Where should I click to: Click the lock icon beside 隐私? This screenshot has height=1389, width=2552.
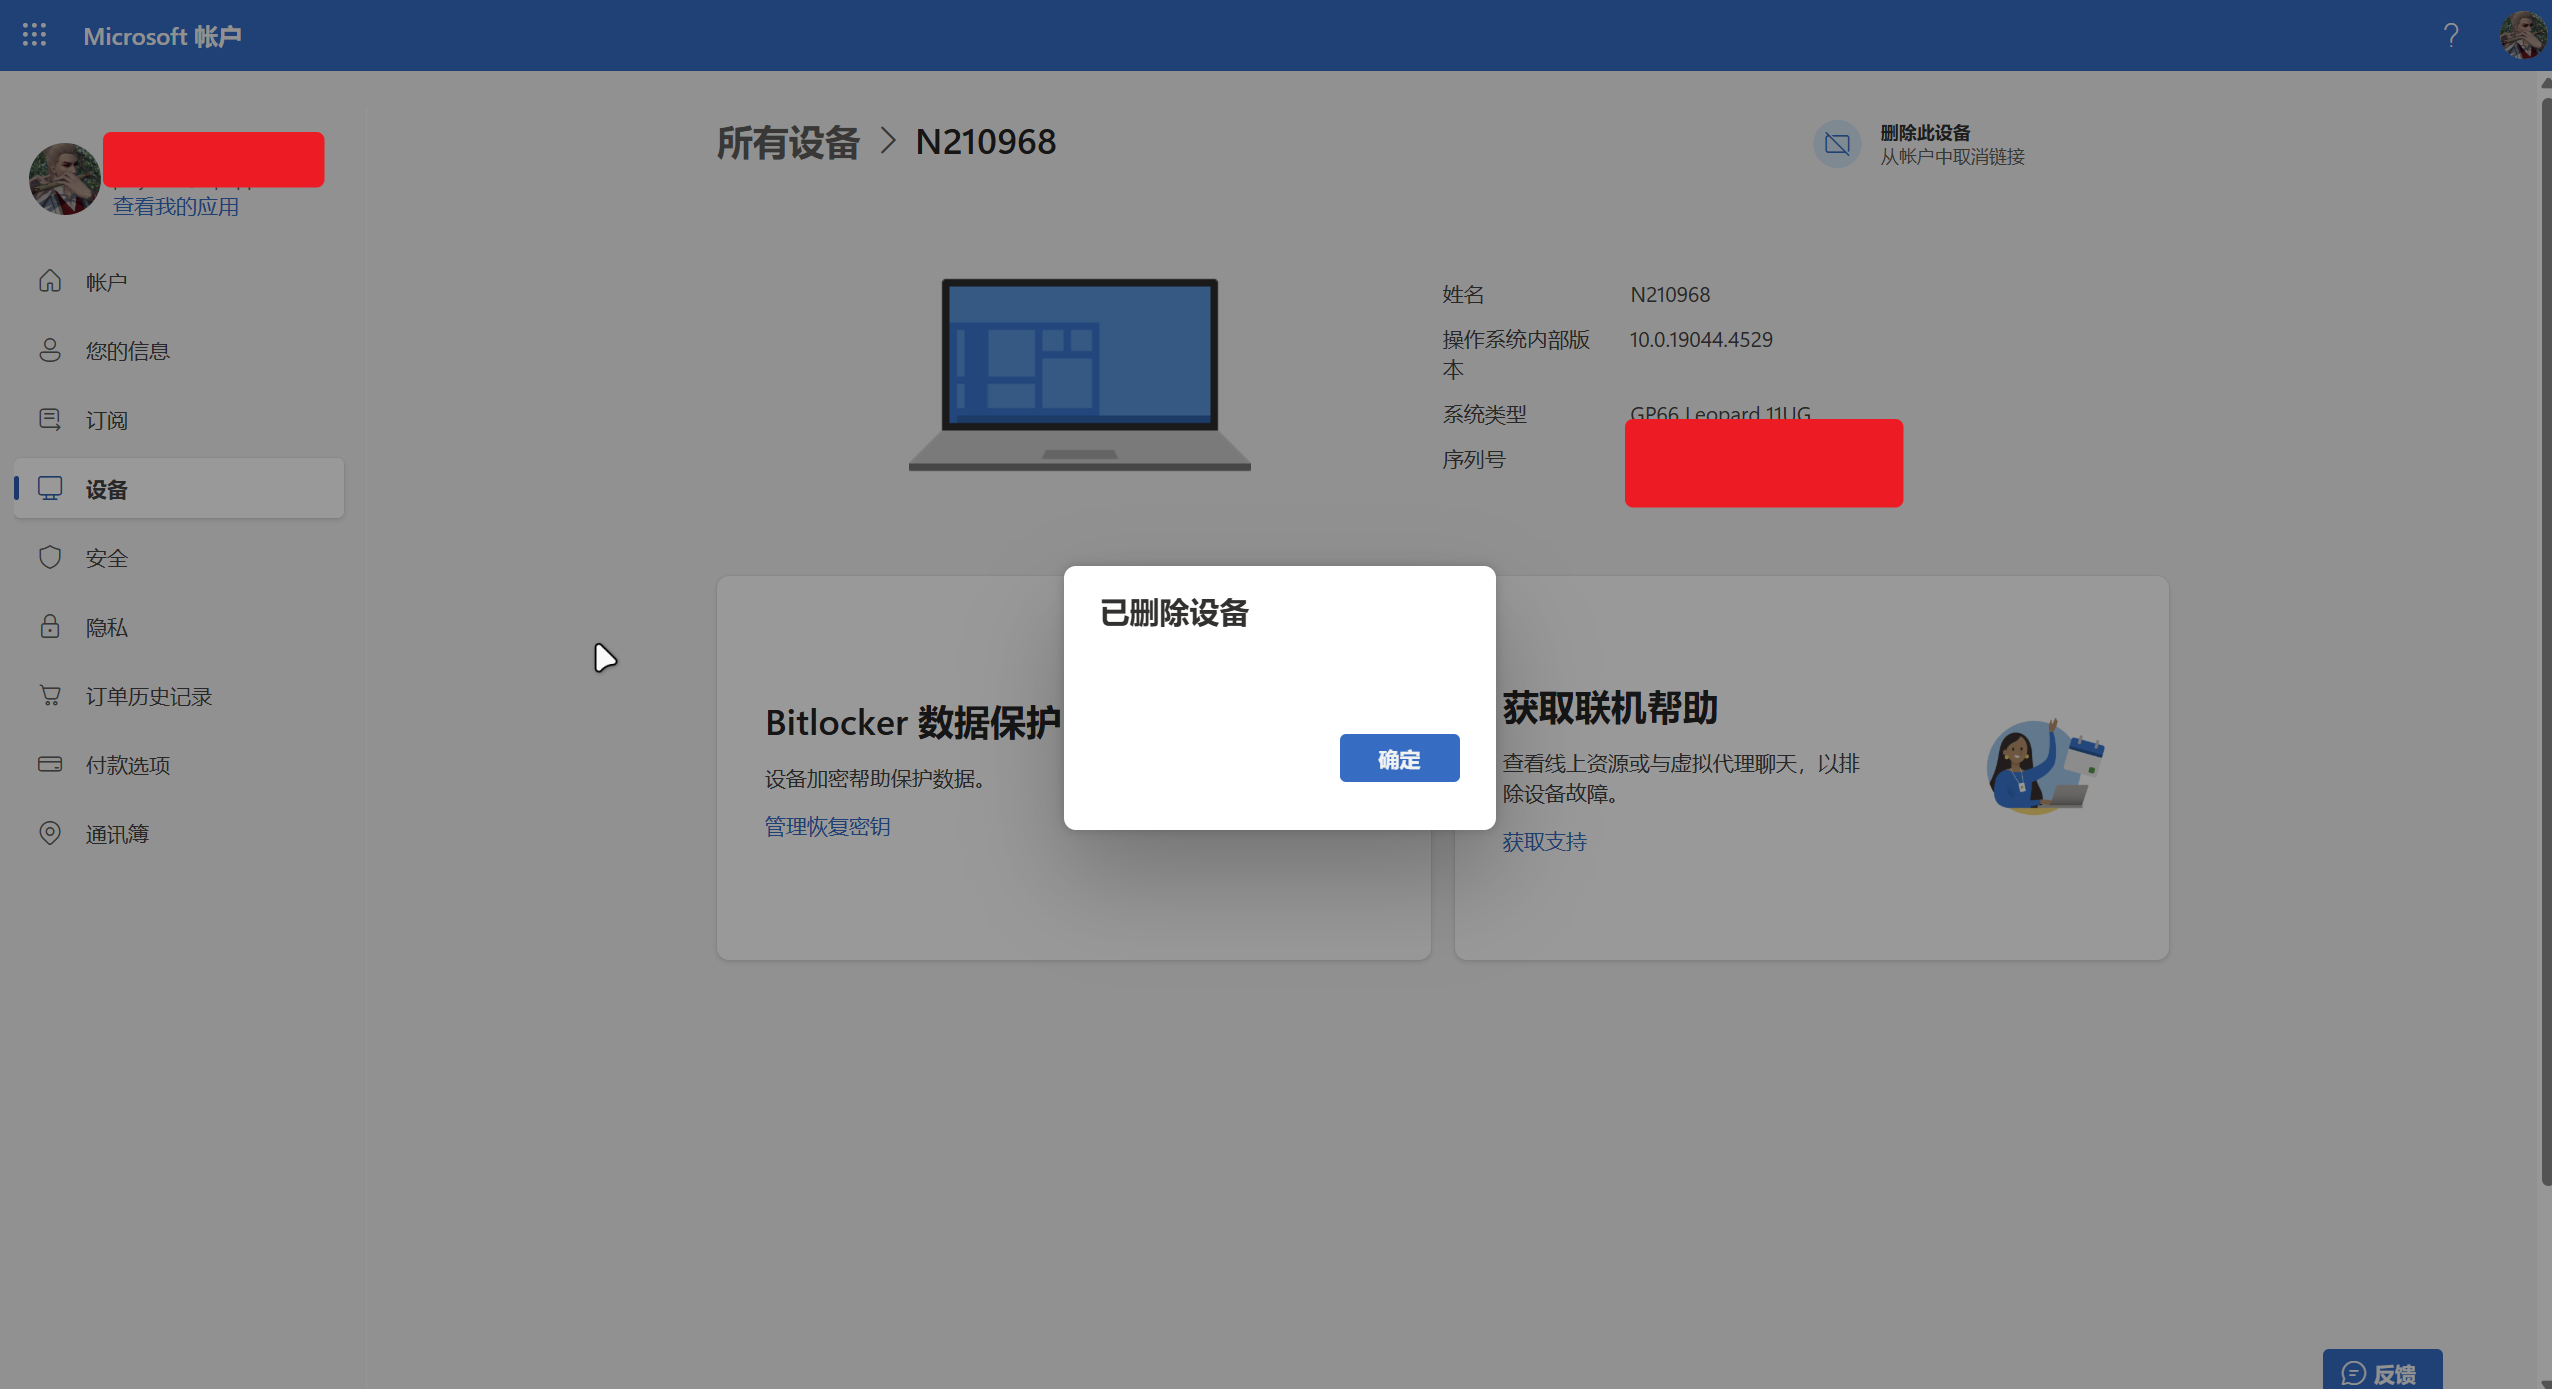[50, 626]
